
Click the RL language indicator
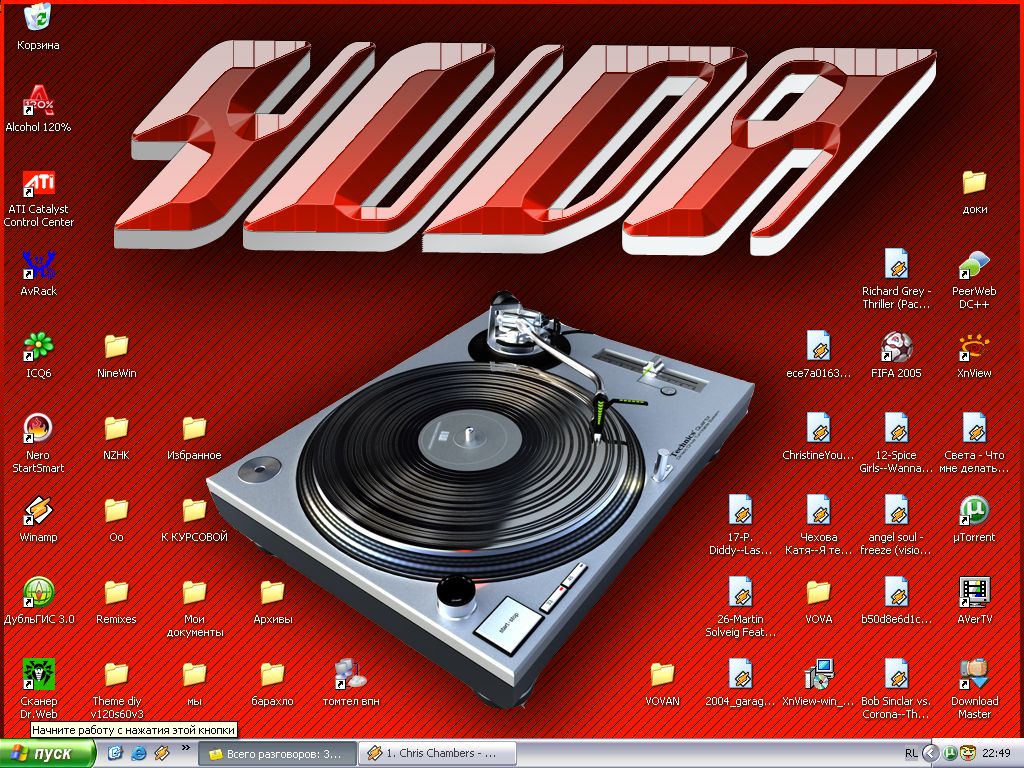[x=910, y=754]
